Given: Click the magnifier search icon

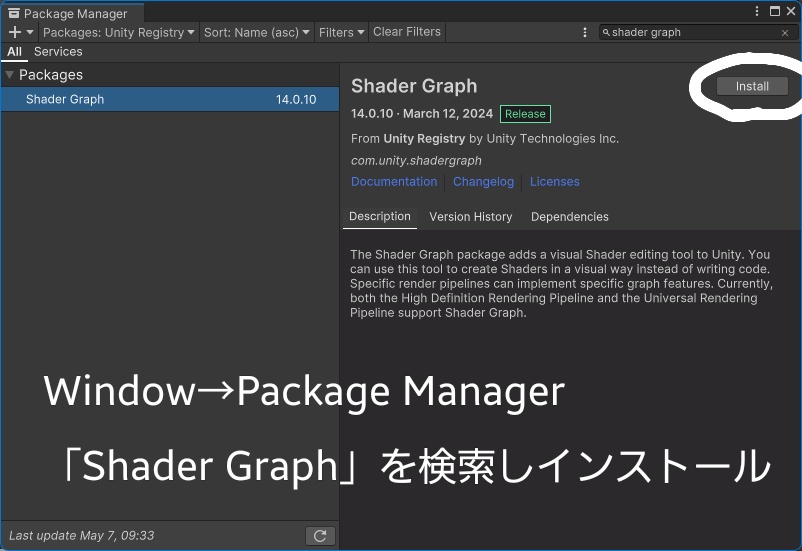Looking at the screenshot, I should click(606, 32).
